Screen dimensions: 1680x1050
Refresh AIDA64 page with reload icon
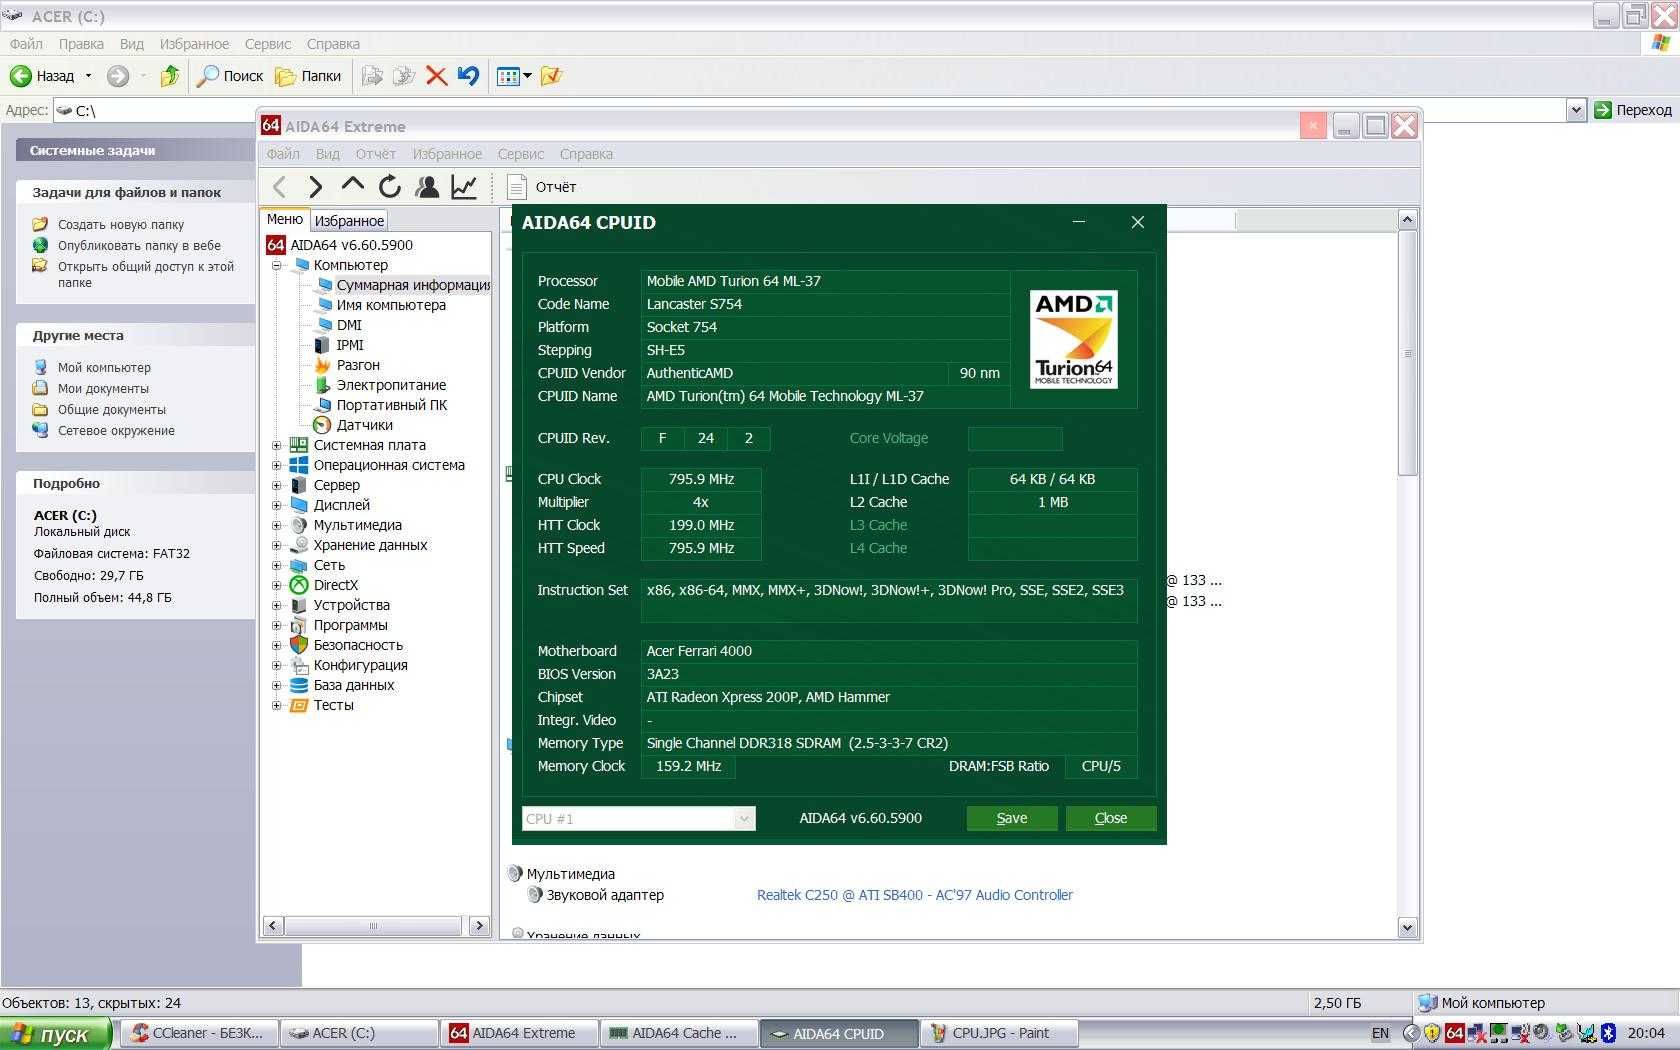coord(390,186)
